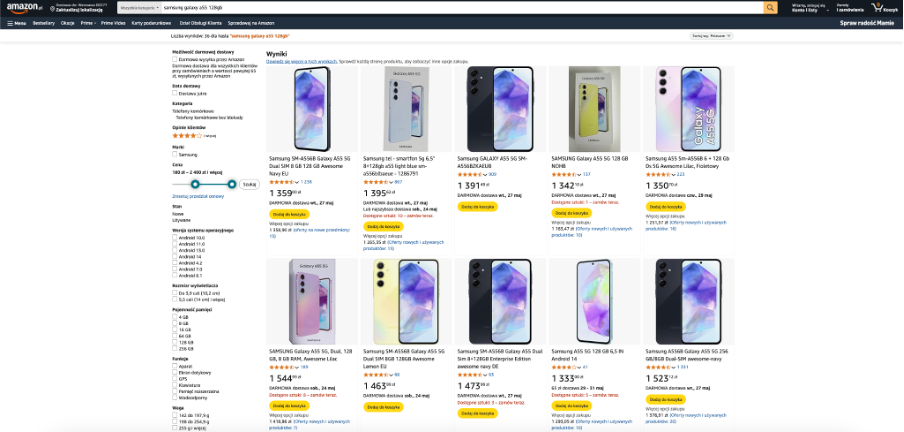Click the Szukaj price filter button
Screen dimensions: 904x432
[250, 184]
